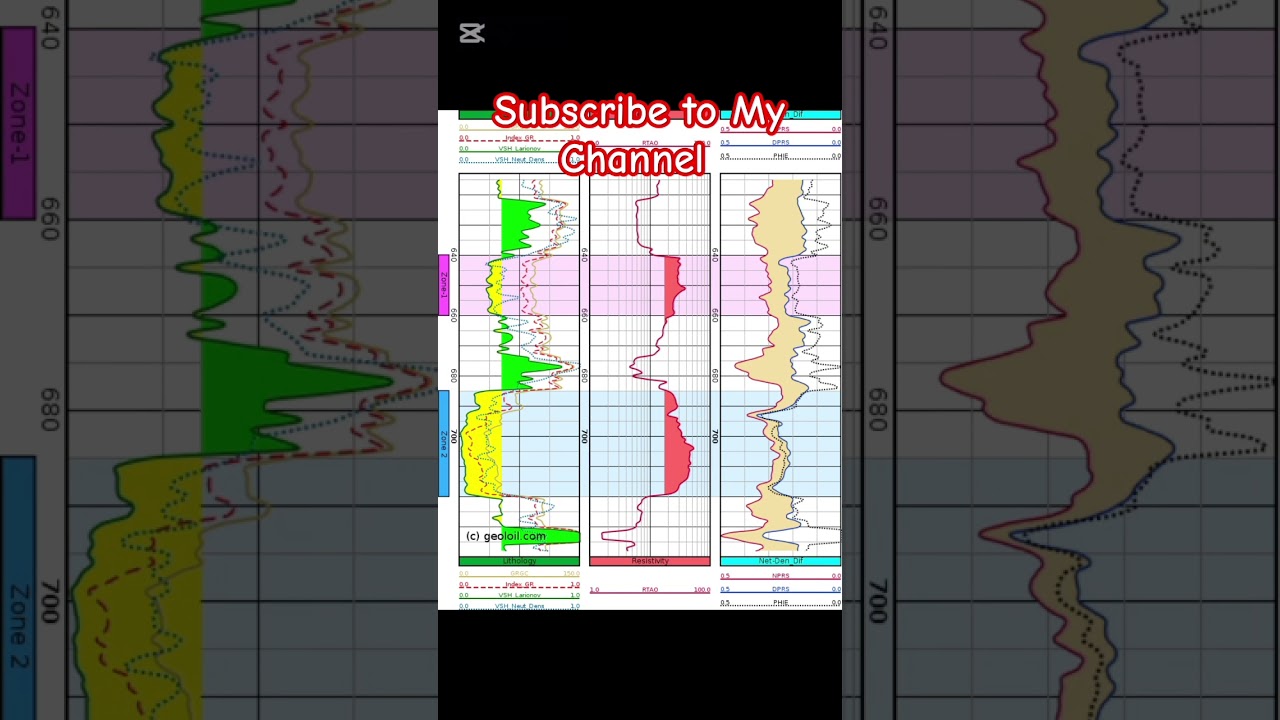Click PHIE curve label in bottom legend
1280x720 pixels.
point(781,602)
